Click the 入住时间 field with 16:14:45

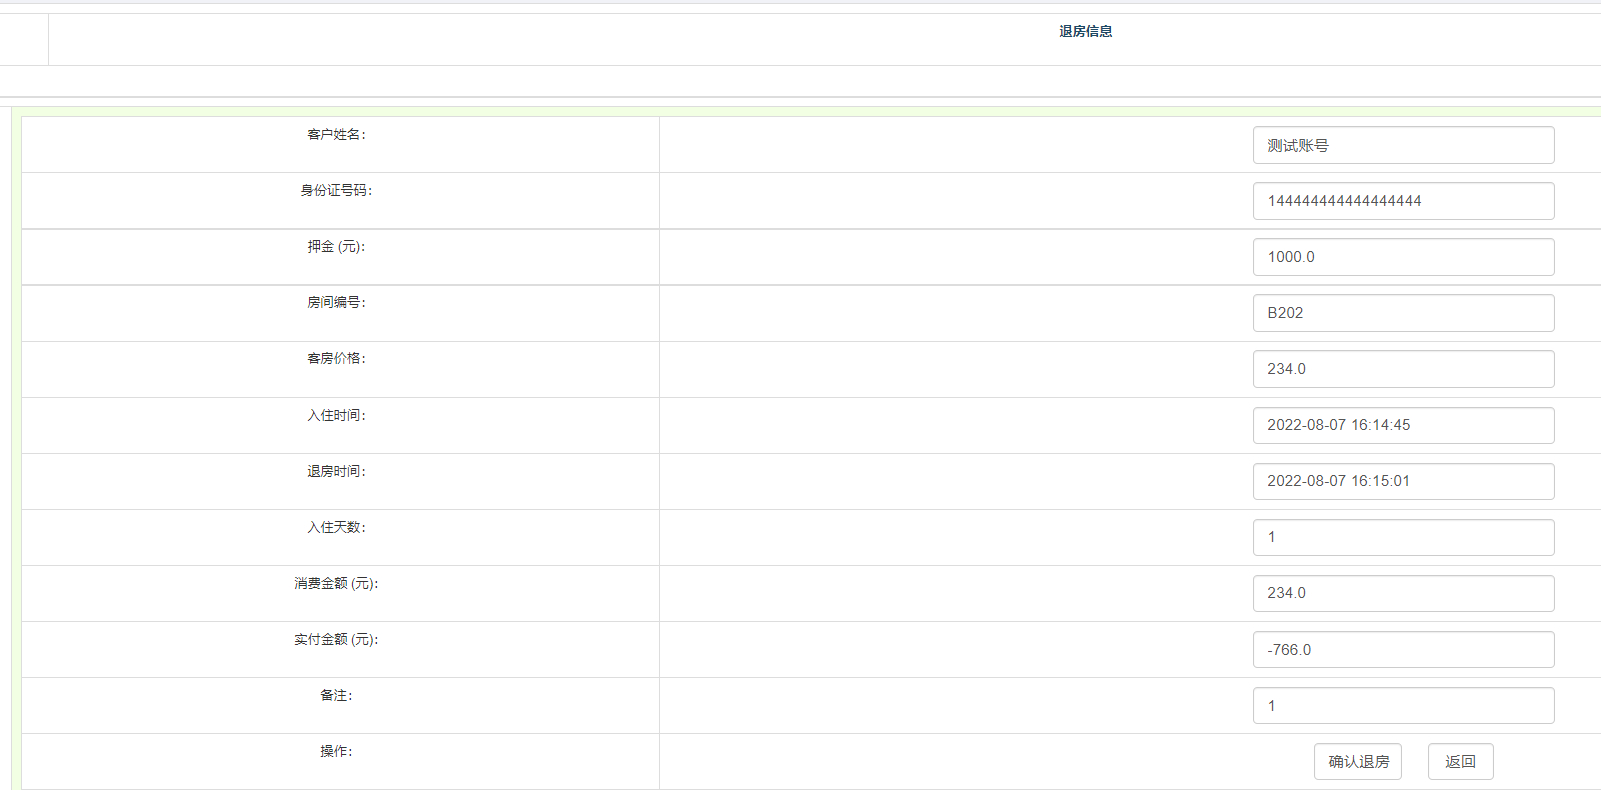tap(1403, 425)
